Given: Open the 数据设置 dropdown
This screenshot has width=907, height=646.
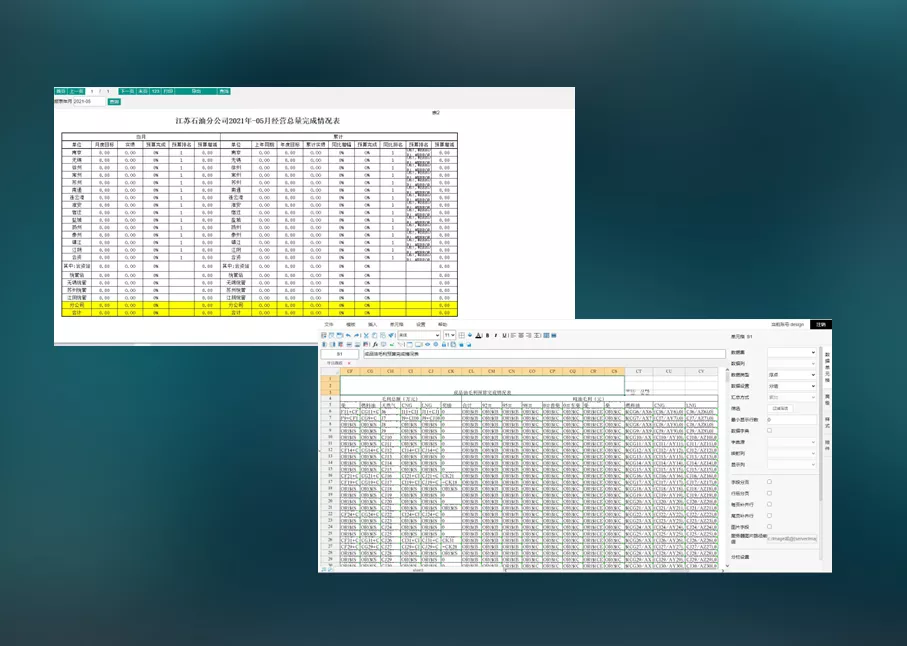Looking at the screenshot, I should pyautogui.click(x=792, y=386).
